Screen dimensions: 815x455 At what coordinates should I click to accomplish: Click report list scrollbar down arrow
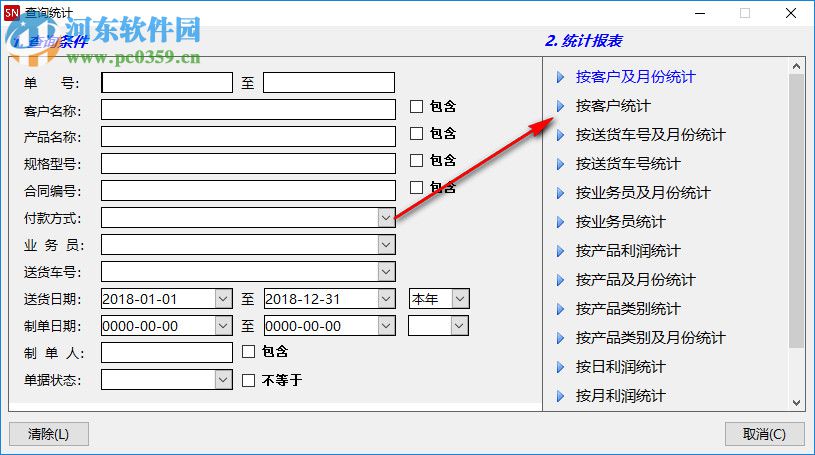[x=796, y=402]
